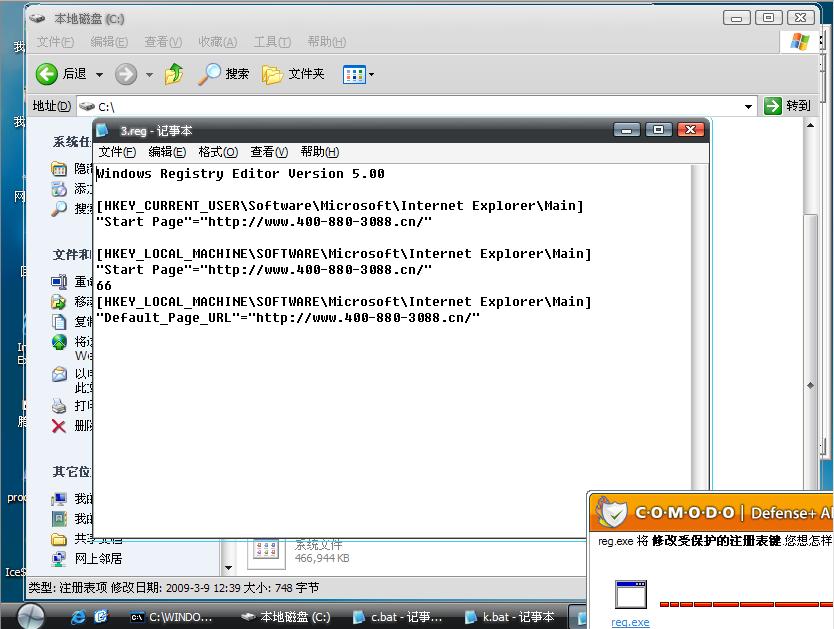
Task: Open the 后退 history dropdown arrow
Action: click(99, 74)
